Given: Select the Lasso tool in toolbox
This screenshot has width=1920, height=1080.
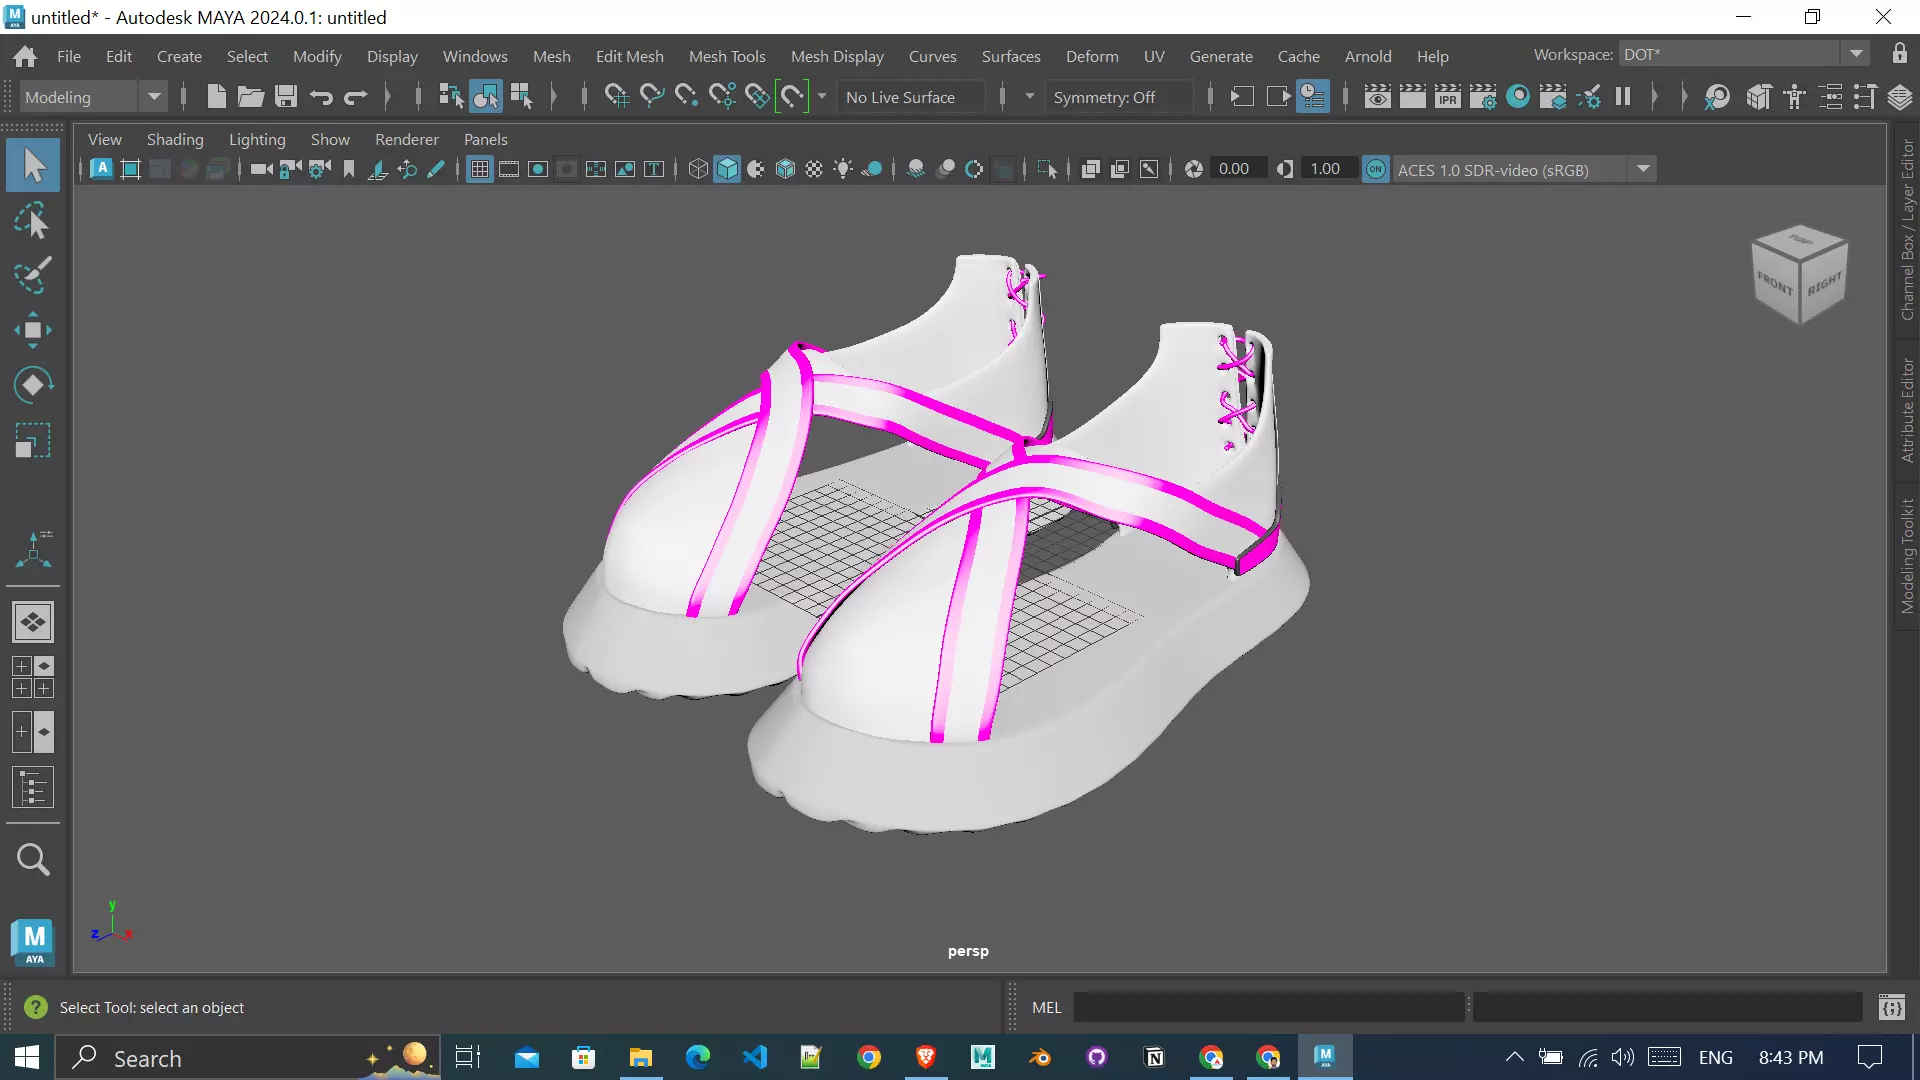Looking at the screenshot, I should point(32,221).
